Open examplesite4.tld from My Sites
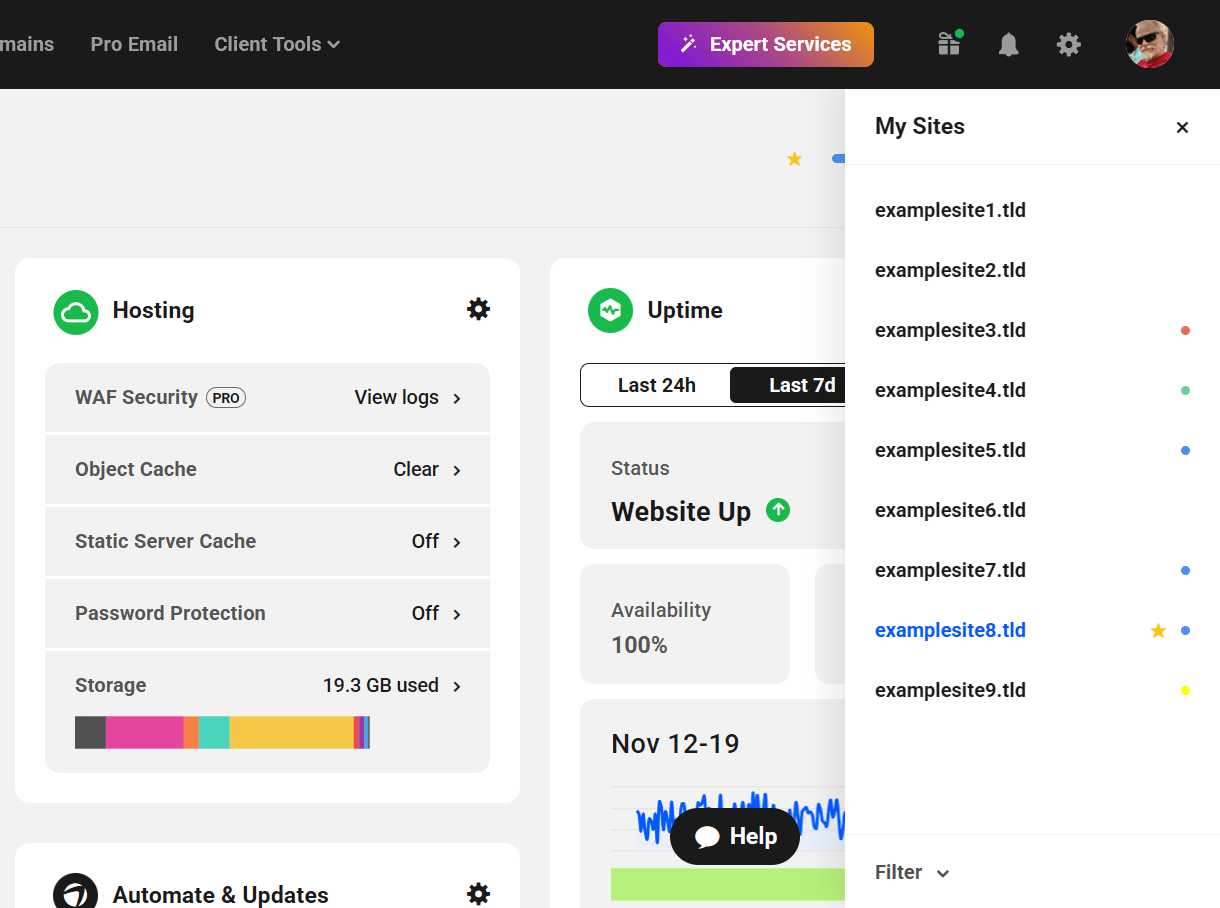Screen dimensions: 1220x908 [949, 390]
